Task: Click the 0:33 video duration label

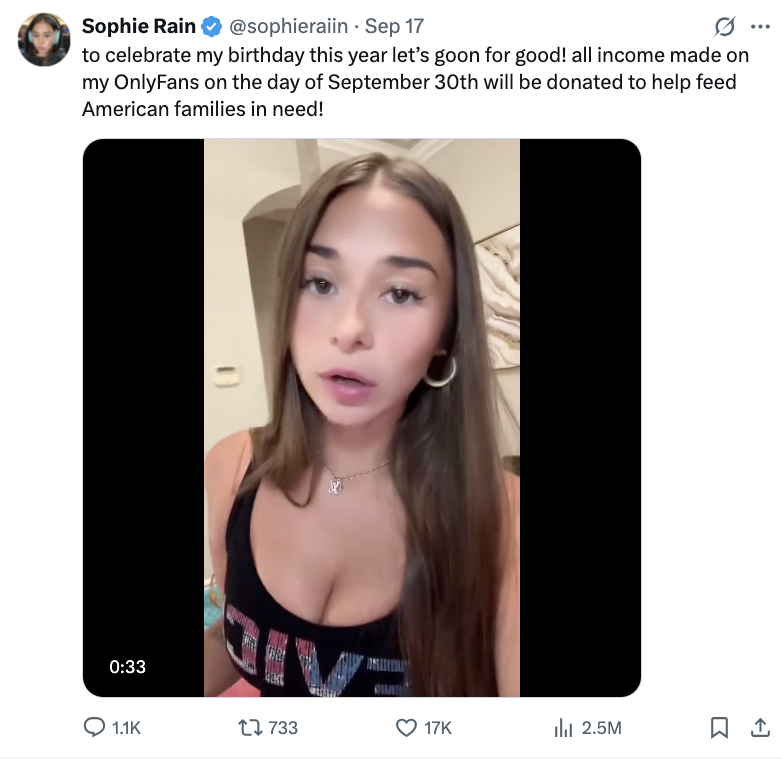Action: (128, 666)
